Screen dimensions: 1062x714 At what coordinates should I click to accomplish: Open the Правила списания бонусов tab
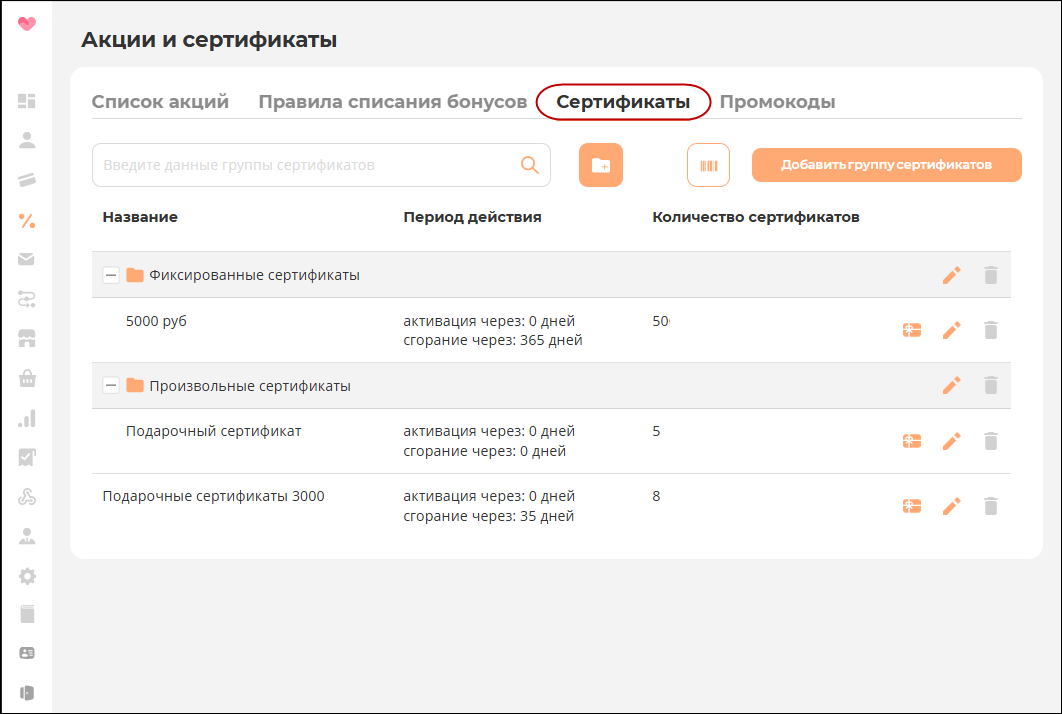pyautogui.click(x=393, y=102)
